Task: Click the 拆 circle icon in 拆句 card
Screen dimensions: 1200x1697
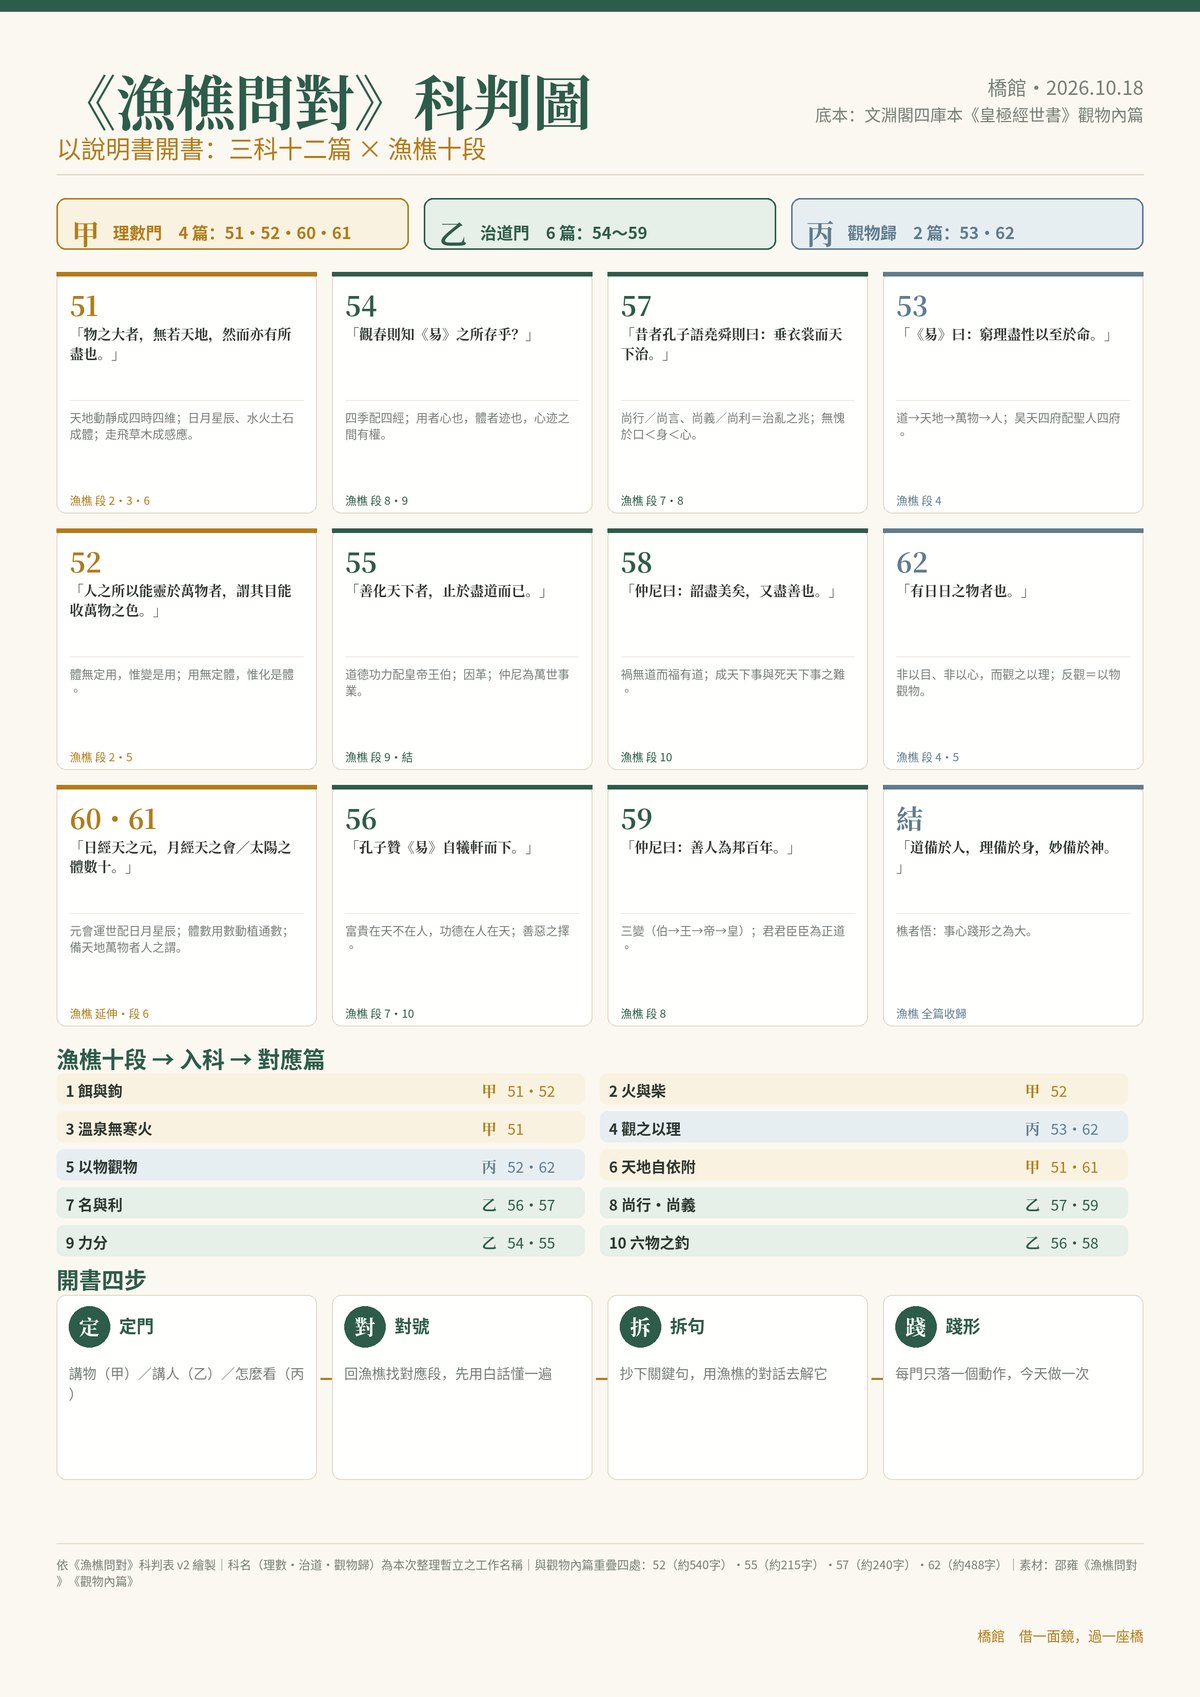Action: (641, 1326)
